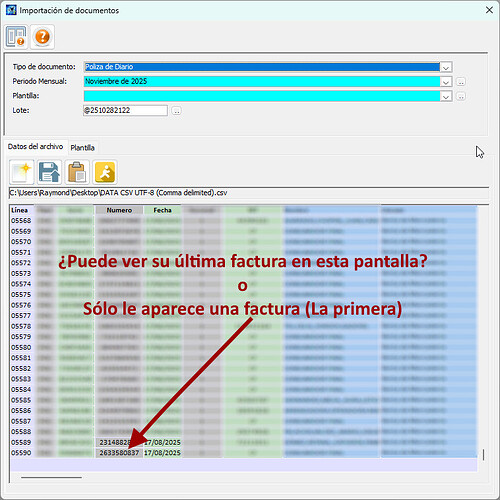Open the orange question mark help icon
Viewport: 500px width, 500px height.
tap(42, 37)
